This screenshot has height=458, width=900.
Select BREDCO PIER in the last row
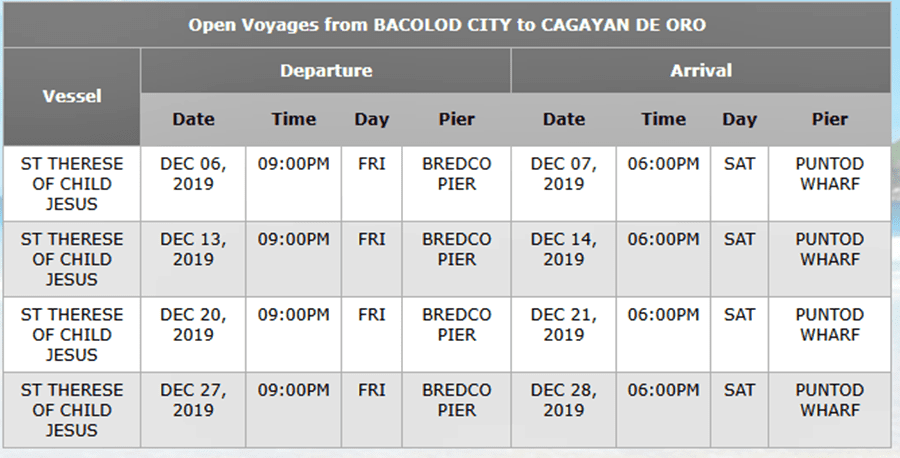coord(457,400)
